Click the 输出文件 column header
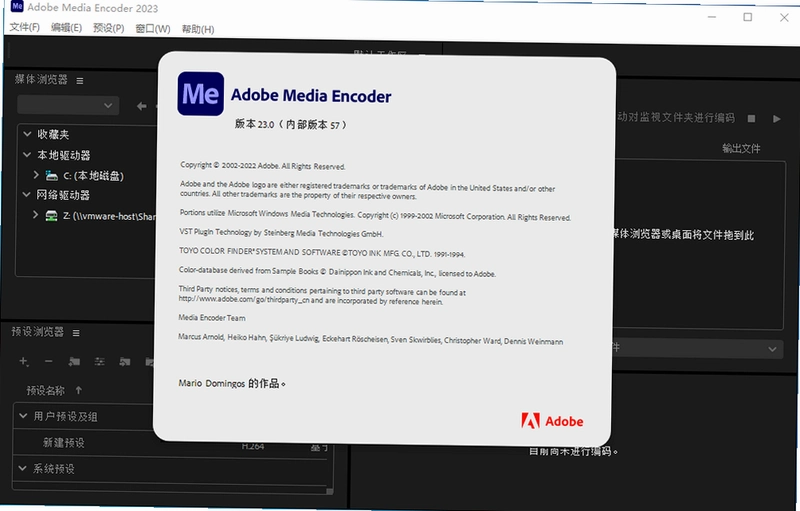This screenshot has height=511, width=800. pos(741,148)
